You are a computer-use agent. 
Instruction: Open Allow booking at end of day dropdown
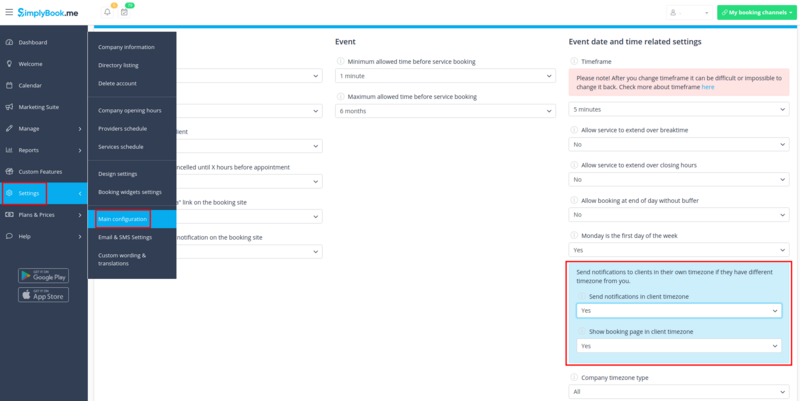pyautogui.click(x=679, y=215)
